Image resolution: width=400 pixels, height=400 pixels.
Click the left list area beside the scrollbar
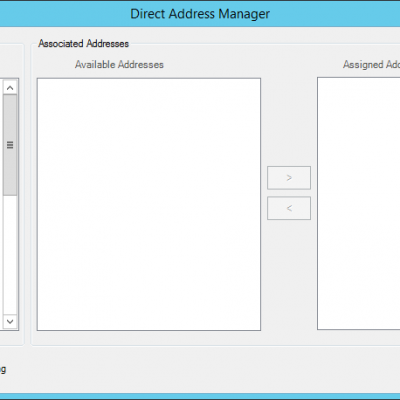(1, 204)
